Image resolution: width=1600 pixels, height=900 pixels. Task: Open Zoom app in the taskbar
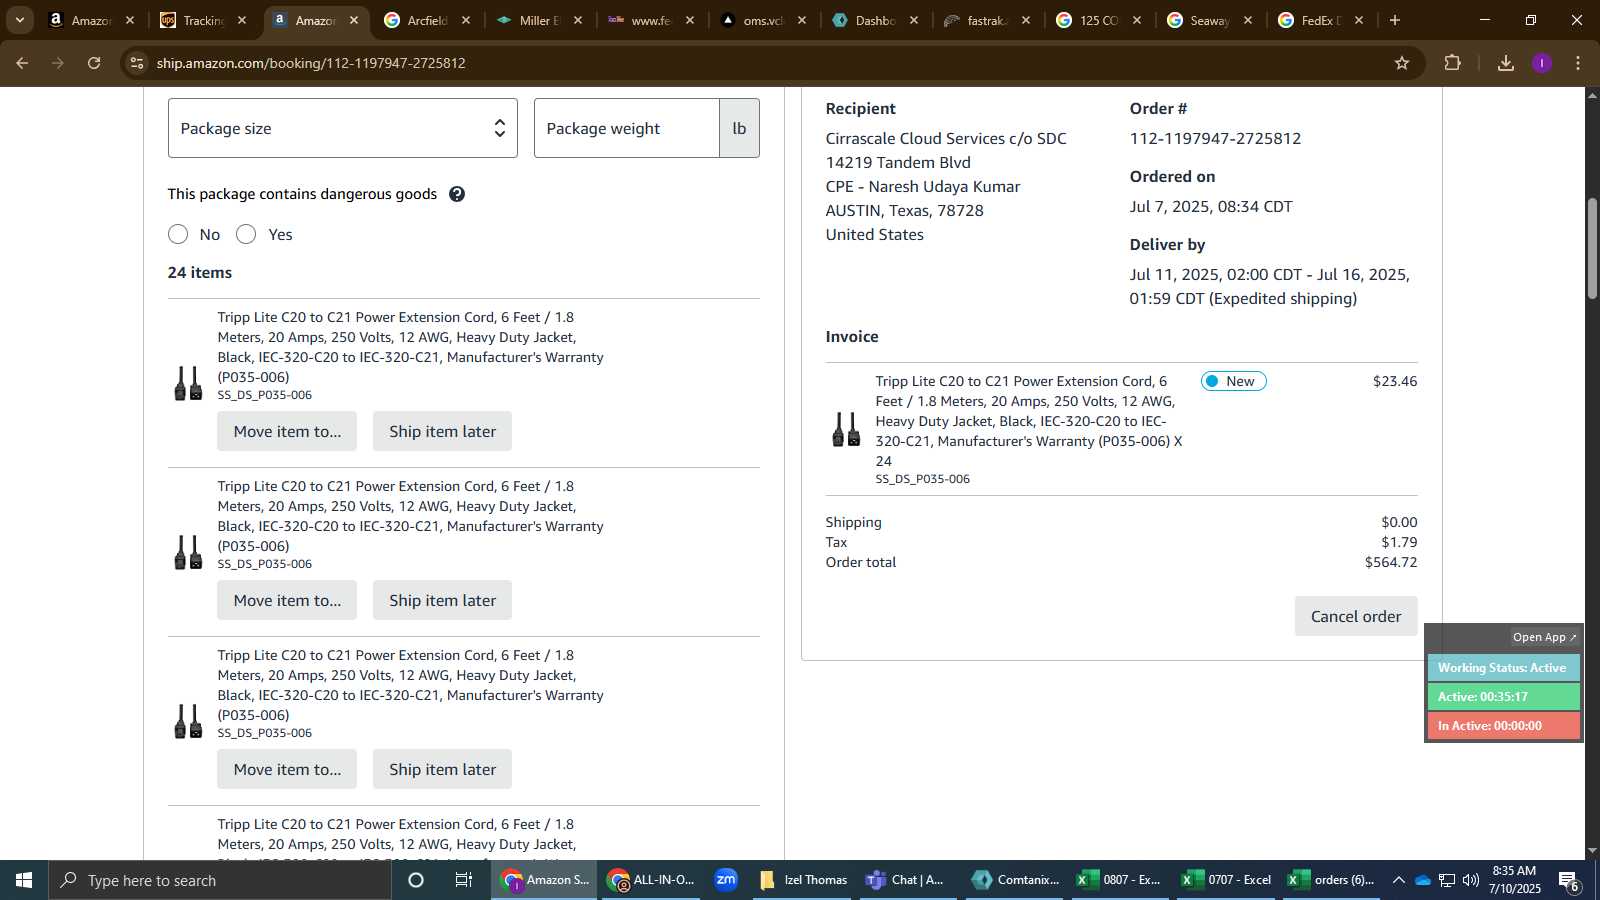click(x=726, y=880)
